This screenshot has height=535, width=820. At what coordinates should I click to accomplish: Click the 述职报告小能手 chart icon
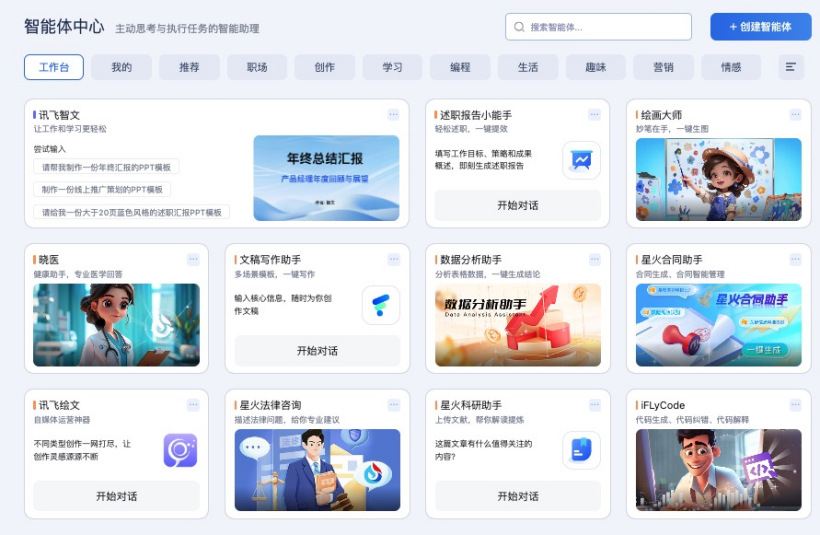582,160
